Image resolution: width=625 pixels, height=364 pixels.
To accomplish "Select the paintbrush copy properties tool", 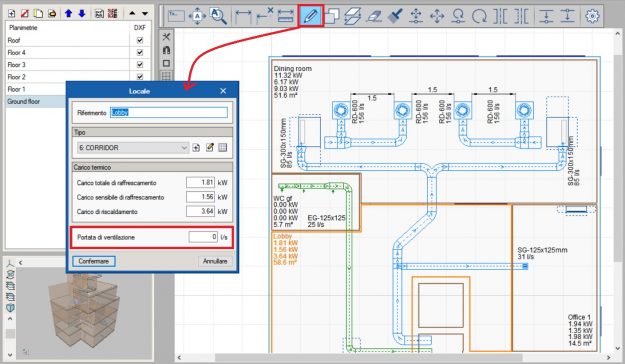I will point(395,16).
